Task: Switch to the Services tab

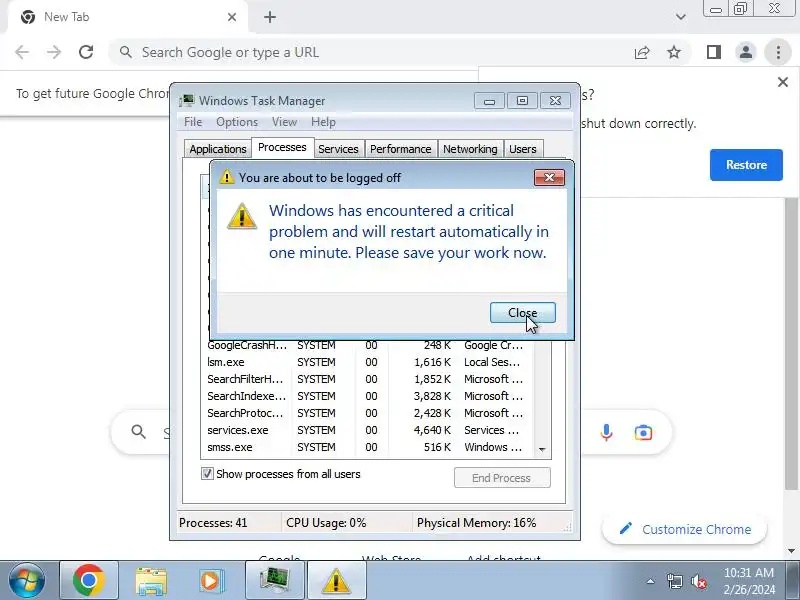Action: tap(338, 149)
